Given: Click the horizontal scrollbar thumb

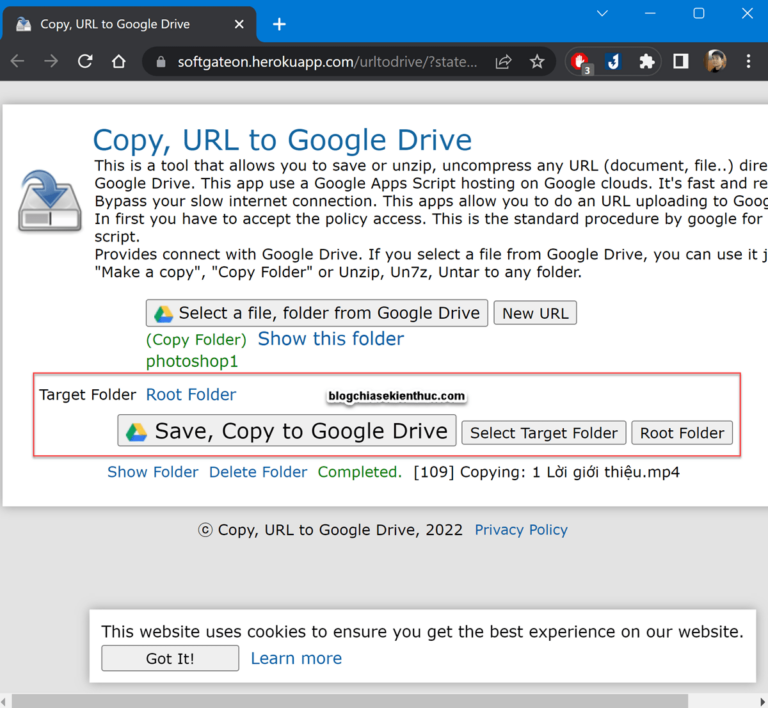Looking at the screenshot, I should 350,701.
